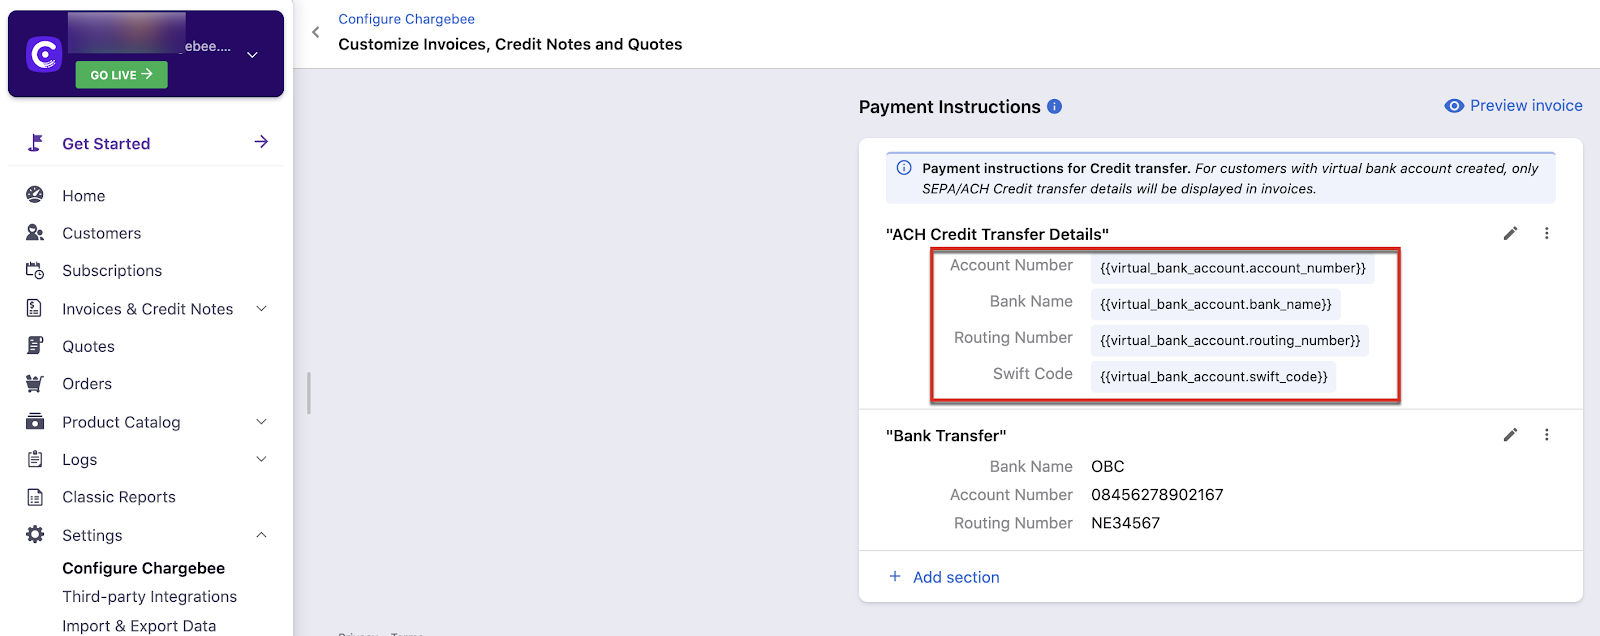Edit the ACH Credit Transfer Details section

click(1510, 233)
